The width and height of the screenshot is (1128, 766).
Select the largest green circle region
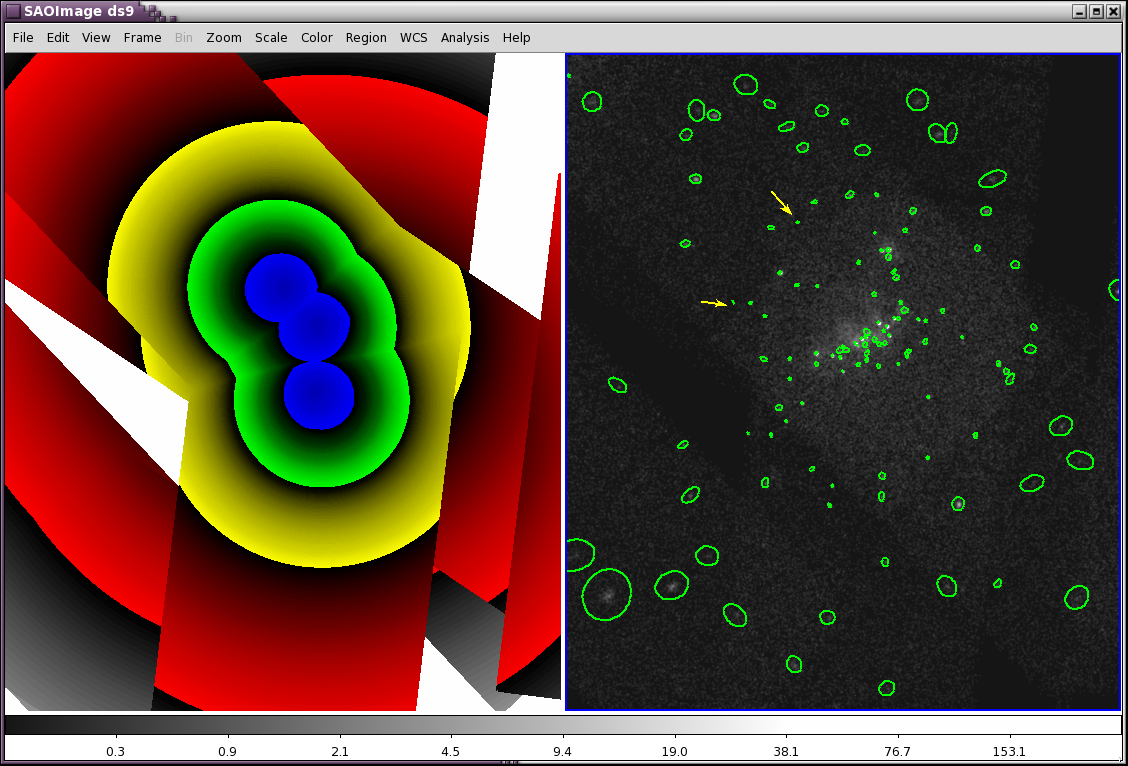click(x=607, y=594)
